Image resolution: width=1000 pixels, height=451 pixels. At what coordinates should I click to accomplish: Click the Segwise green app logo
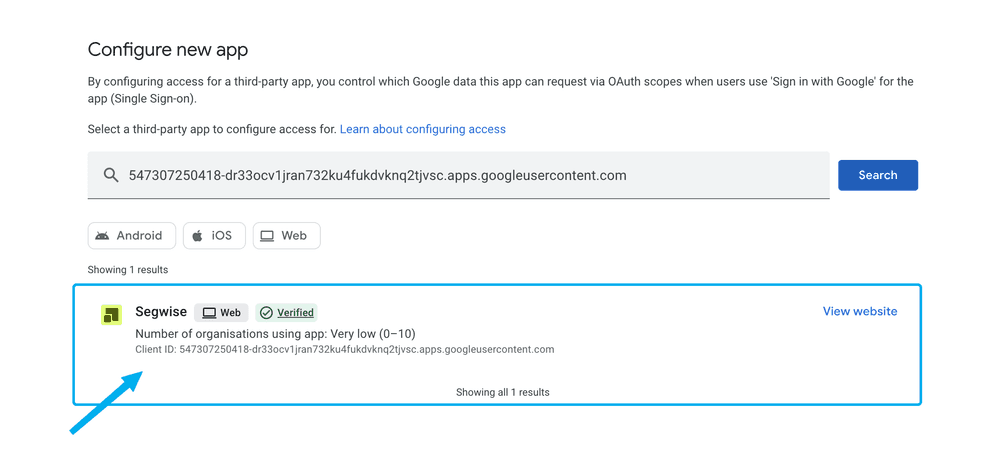pos(112,314)
